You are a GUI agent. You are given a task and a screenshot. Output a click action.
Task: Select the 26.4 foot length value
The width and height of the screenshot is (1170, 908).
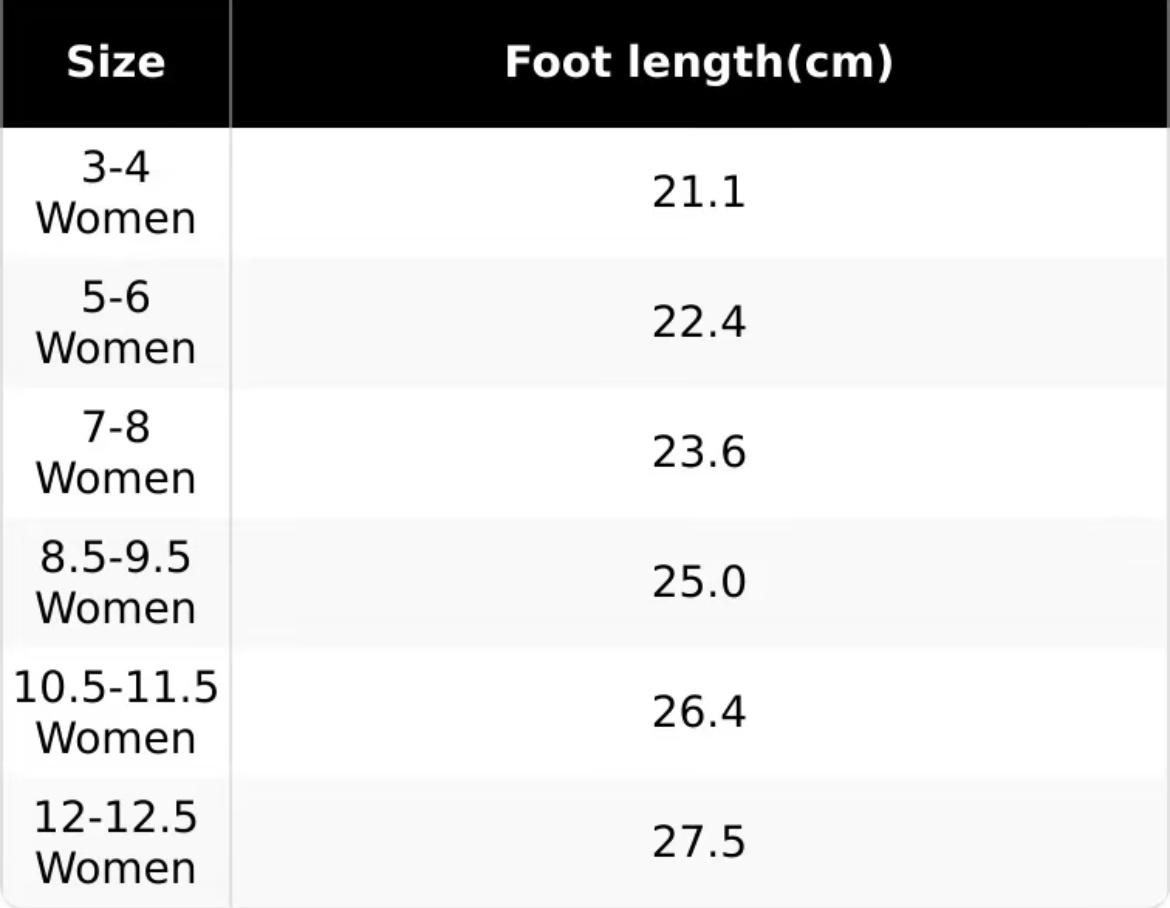[x=698, y=712]
